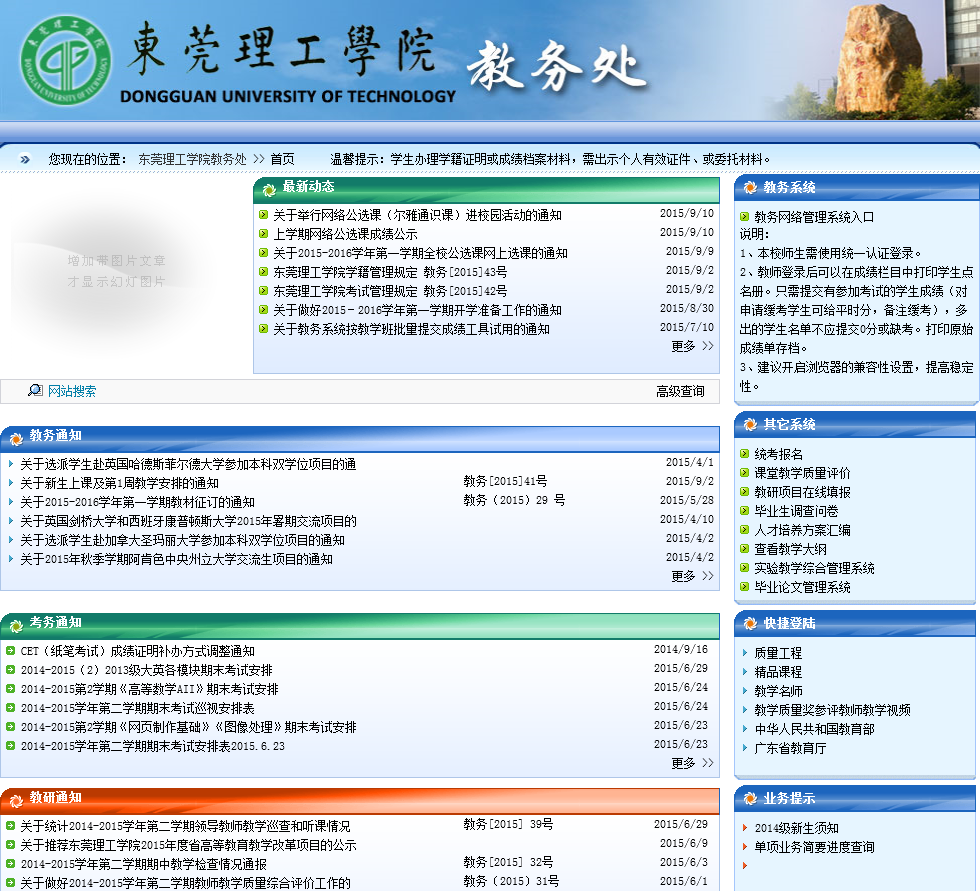Click 教务[2015]41号 document number
The height and width of the screenshot is (891, 980).
pos(505,481)
